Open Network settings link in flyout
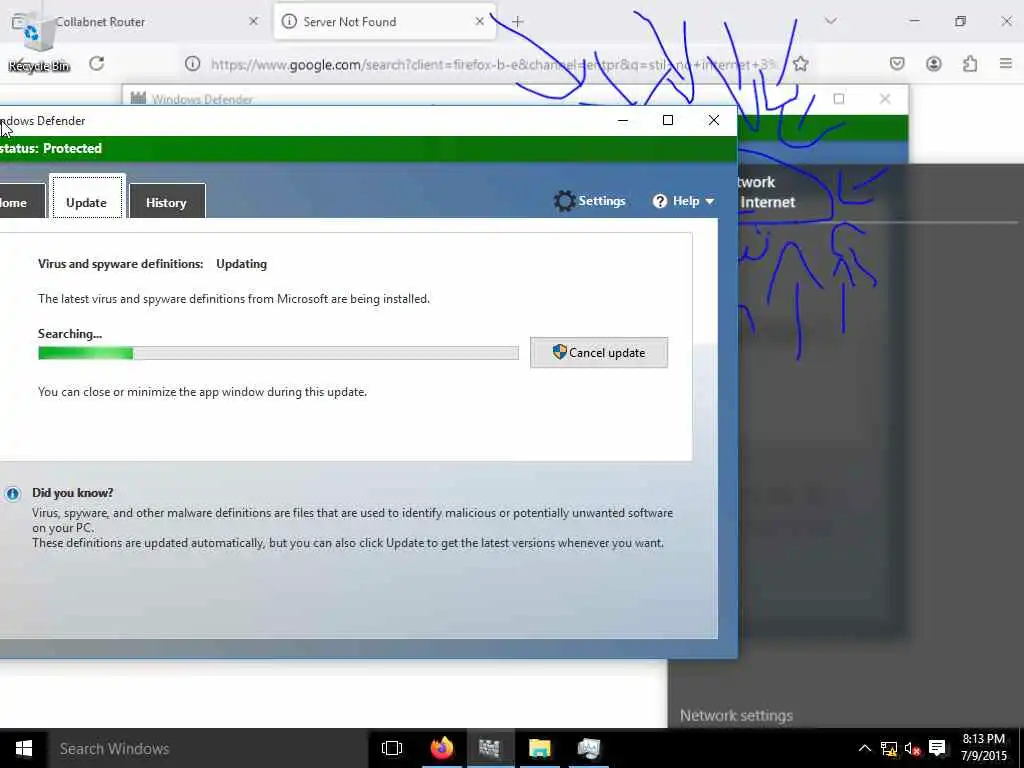Image resolution: width=1024 pixels, height=768 pixels. click(x=736, y=716)
